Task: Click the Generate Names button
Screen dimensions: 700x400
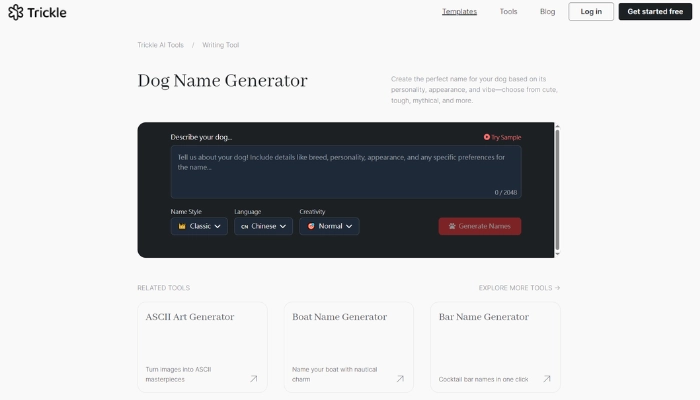Action: [479, 226]
